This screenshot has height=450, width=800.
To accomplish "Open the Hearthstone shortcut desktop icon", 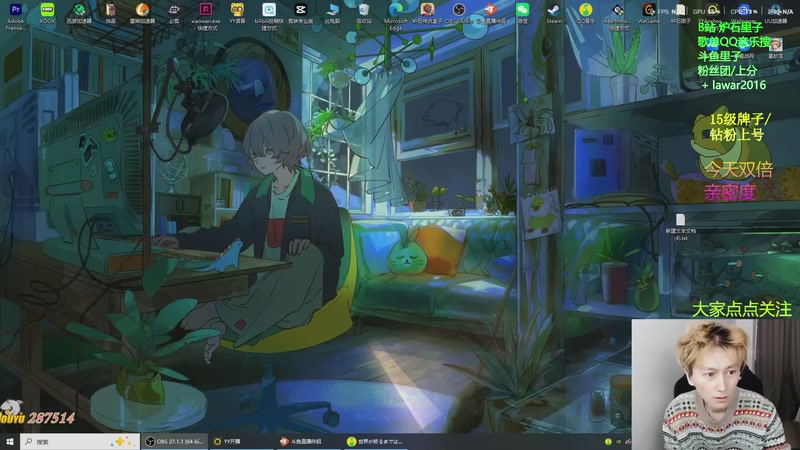I will point(617,15).
